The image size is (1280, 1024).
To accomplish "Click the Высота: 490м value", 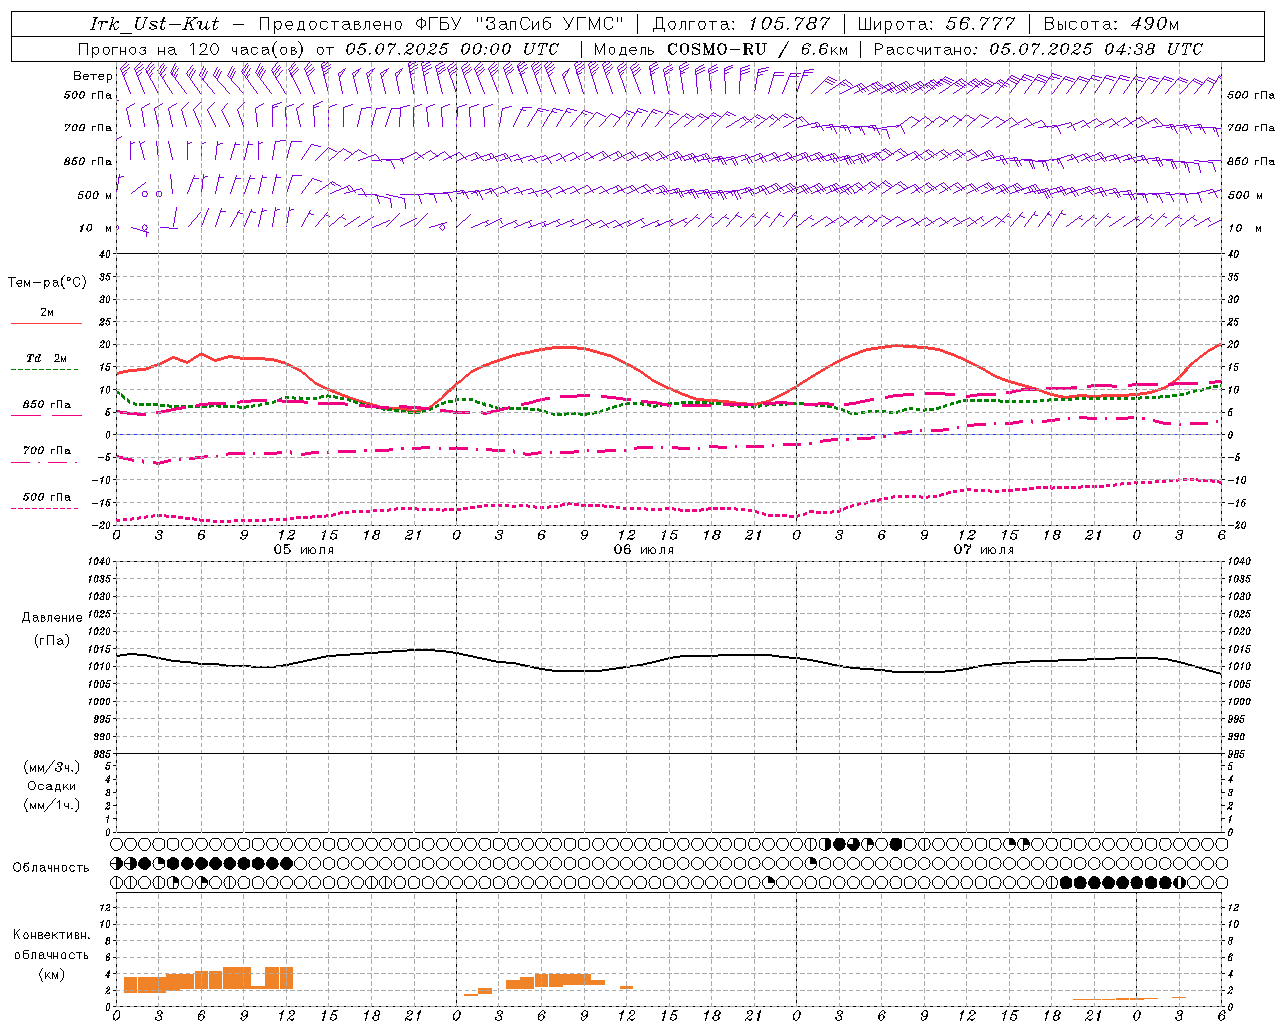I will pyautogui.click(x=1111, y=25).
